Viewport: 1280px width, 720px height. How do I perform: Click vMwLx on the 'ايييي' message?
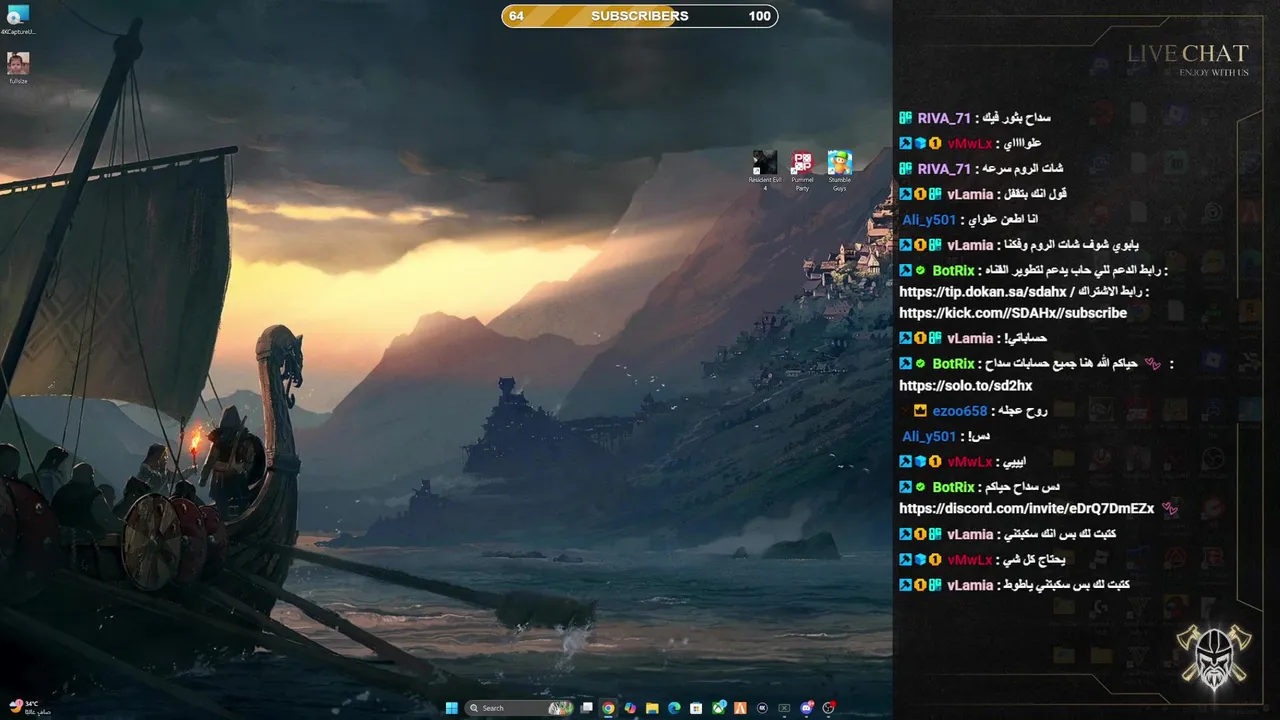point(970,462)
